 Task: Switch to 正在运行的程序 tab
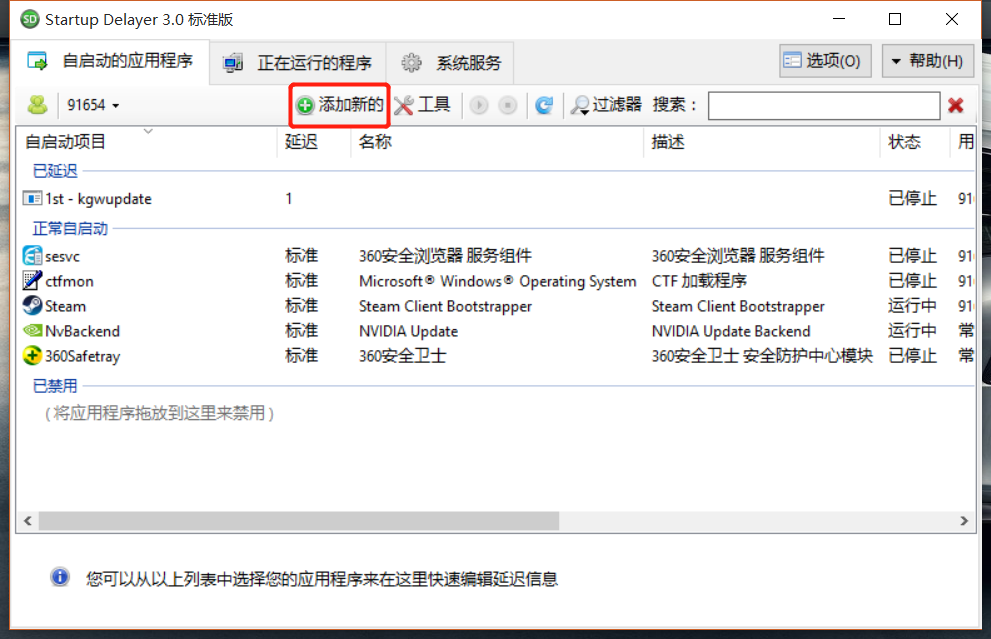pos(298,63)
